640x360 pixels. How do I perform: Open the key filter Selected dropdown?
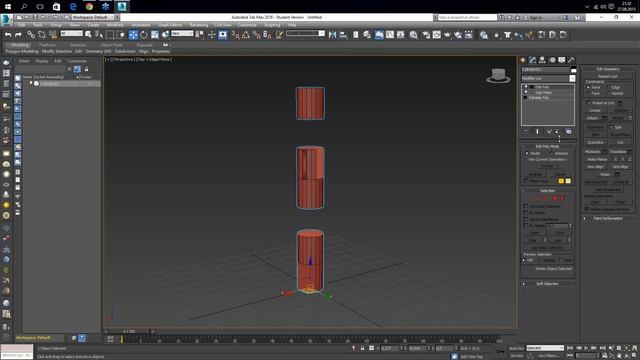pos(545,348)
